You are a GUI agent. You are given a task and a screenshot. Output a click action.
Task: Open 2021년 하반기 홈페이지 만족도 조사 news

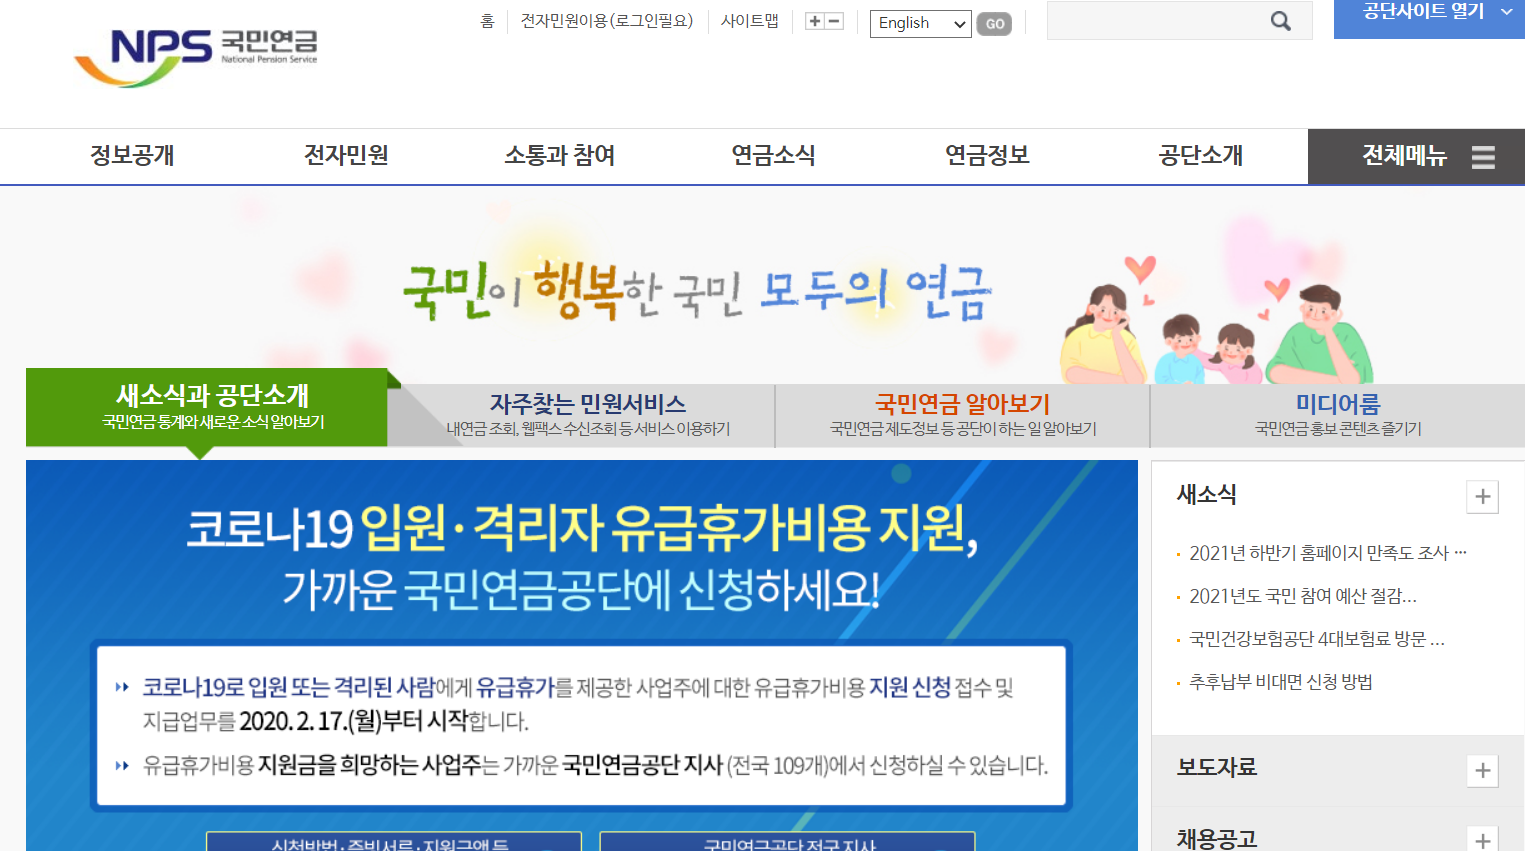(x=1327, y=553)
